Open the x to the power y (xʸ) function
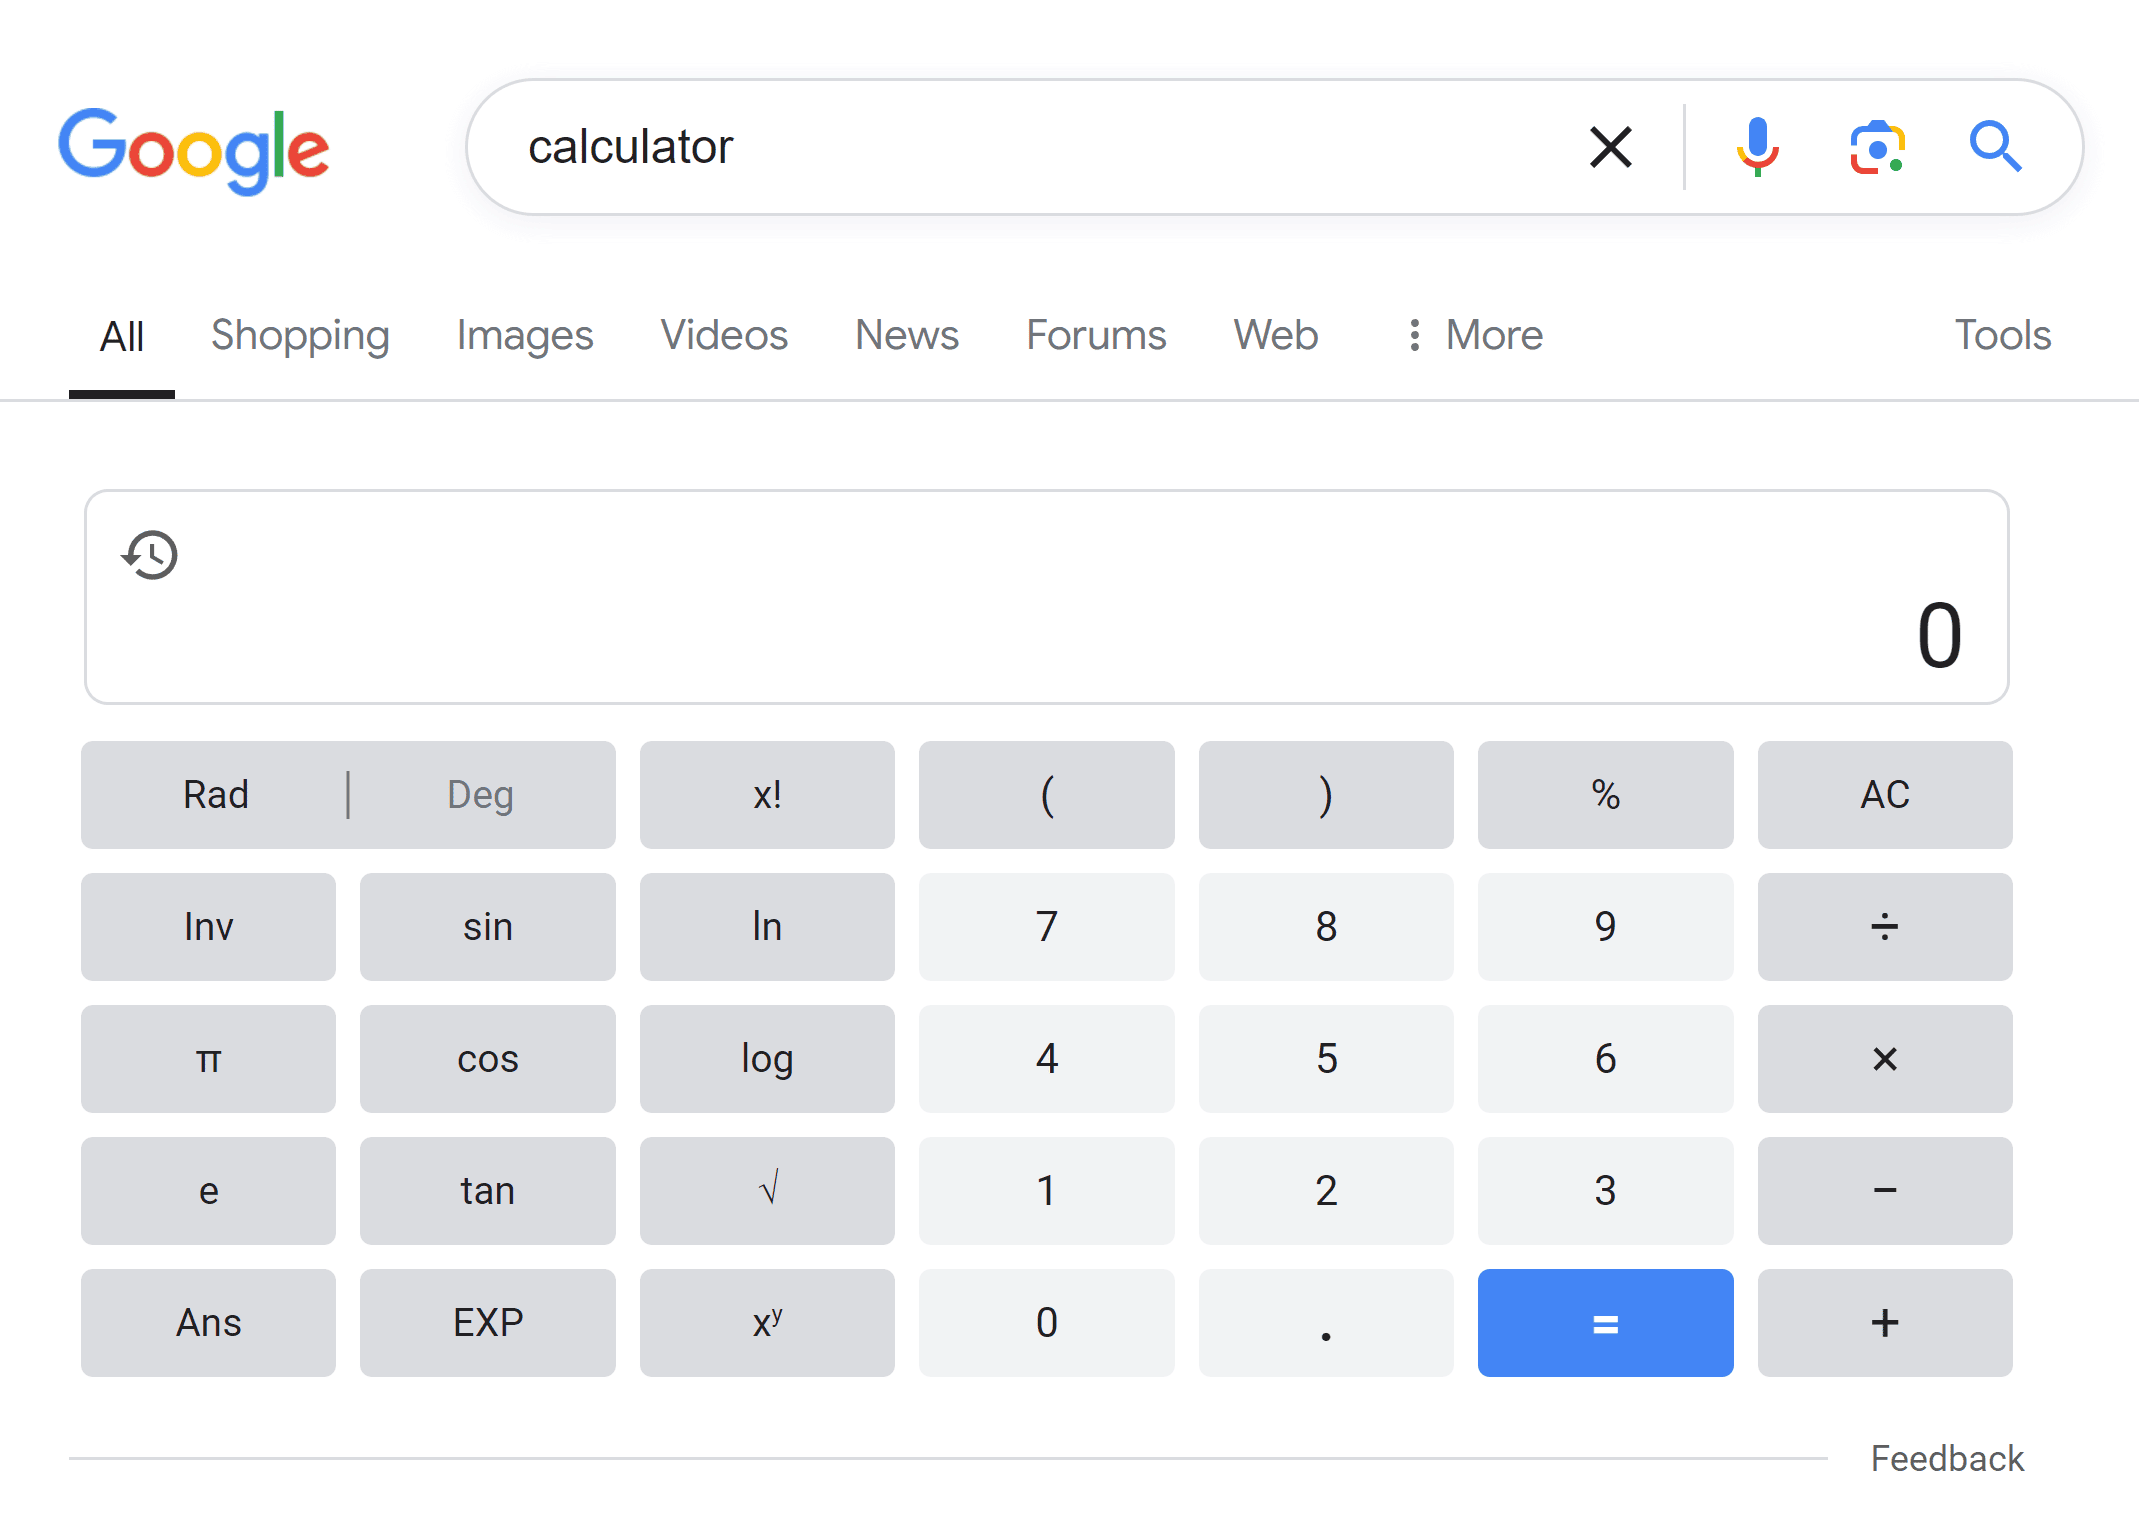The image size is (2139, 1536). point(767,1322)
